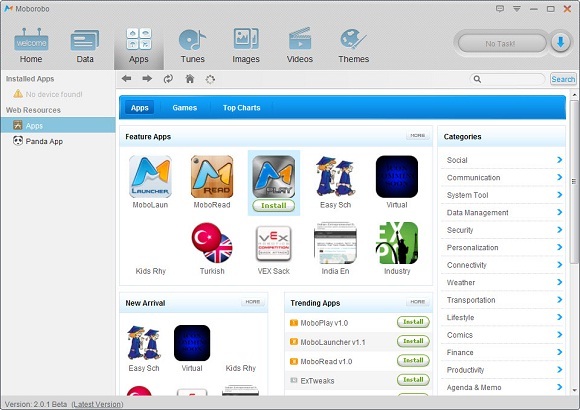
Task: Expand the Transportation category
Action: 503,300
